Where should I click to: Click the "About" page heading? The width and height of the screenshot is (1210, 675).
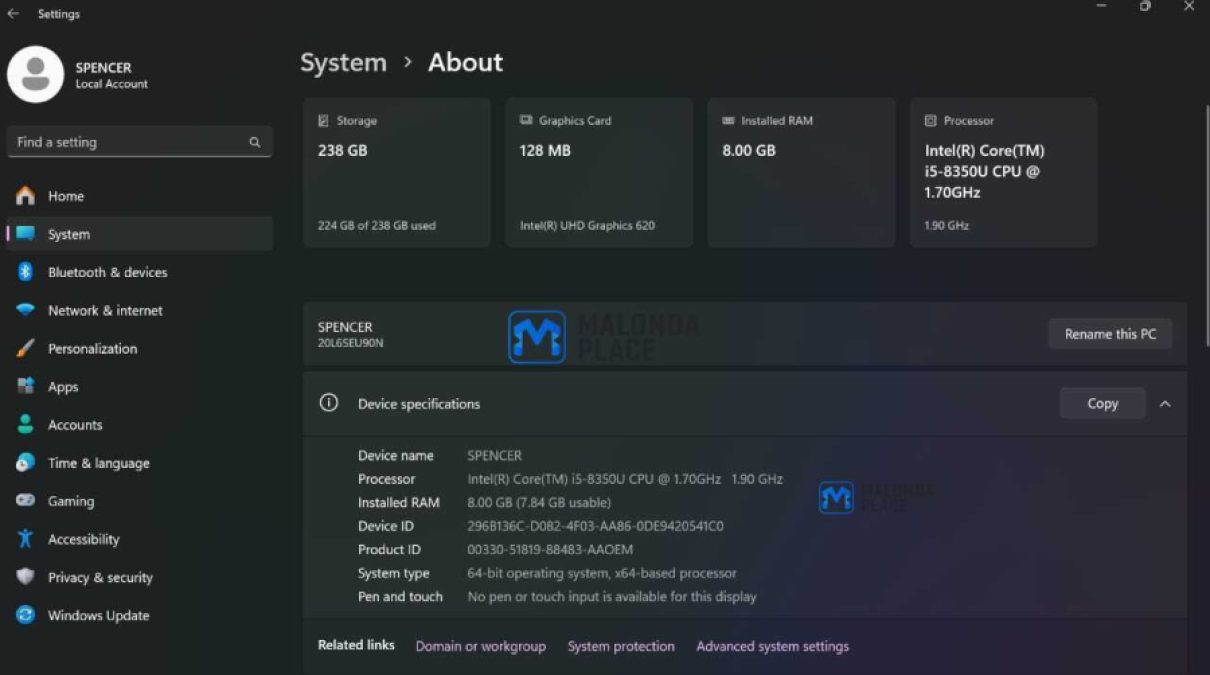click(x=465, y=62)
